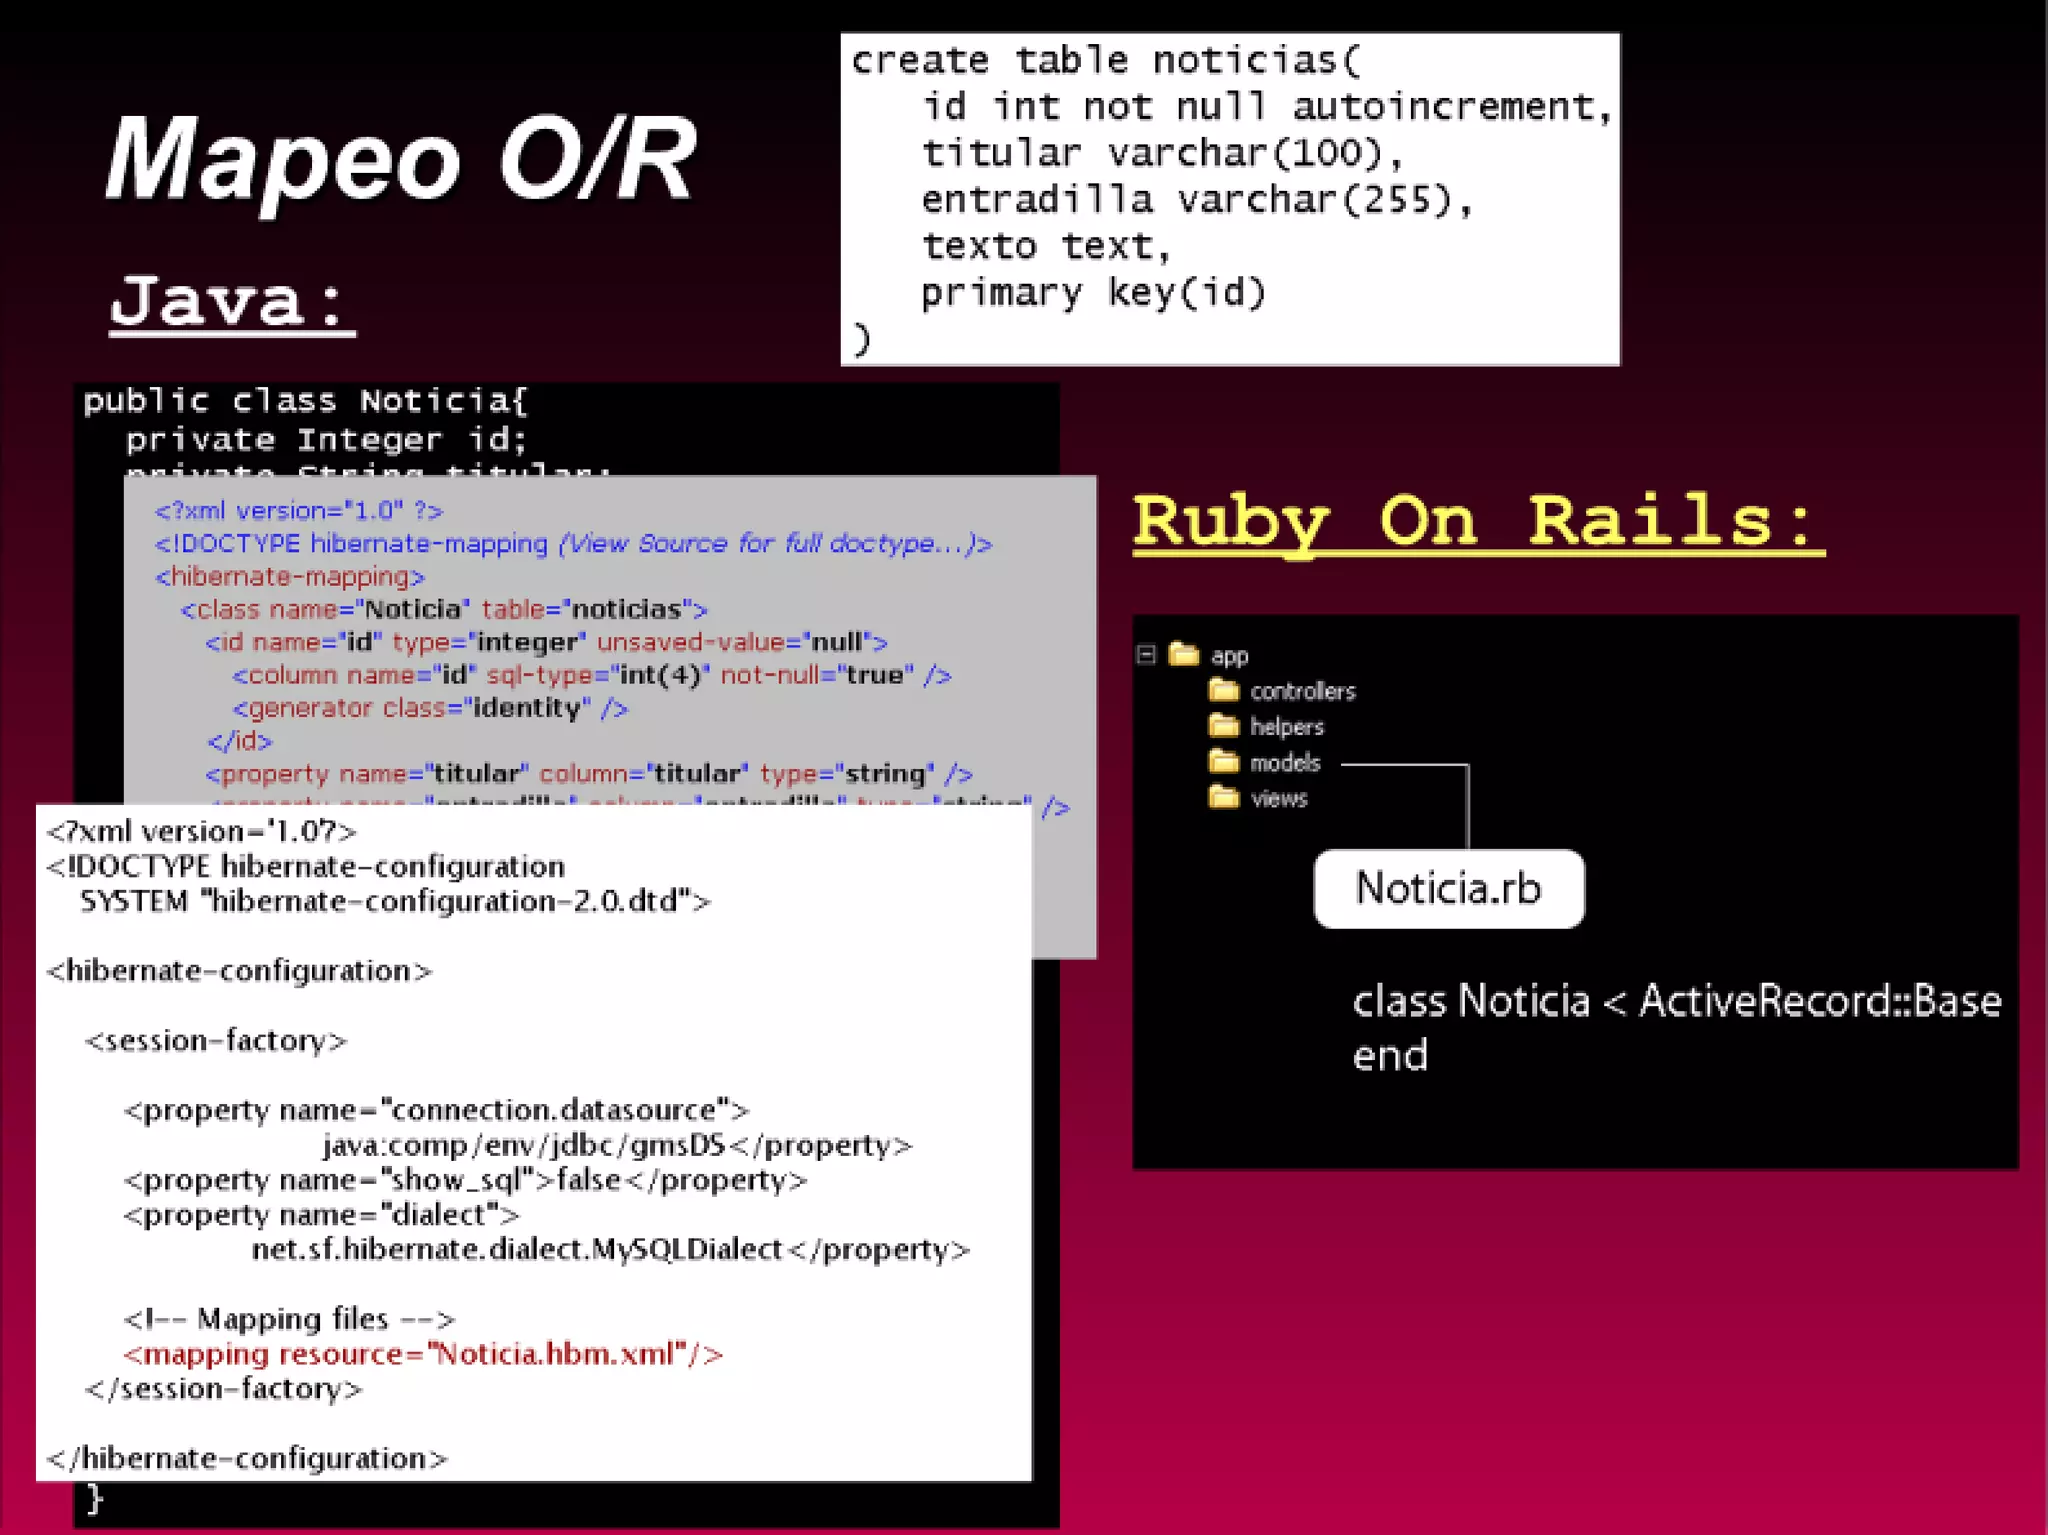Click 'public class Noticia{' code line
The image size is (2048, 1535).
click(305, 401)
